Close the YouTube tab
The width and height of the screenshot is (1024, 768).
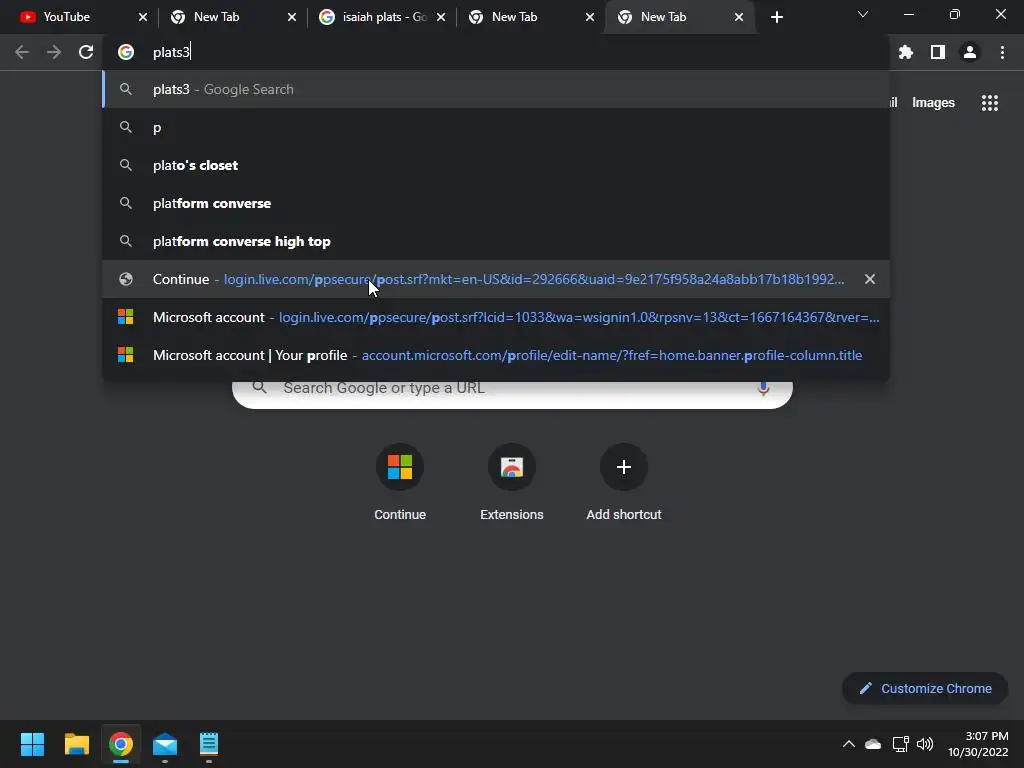point(142,17)
